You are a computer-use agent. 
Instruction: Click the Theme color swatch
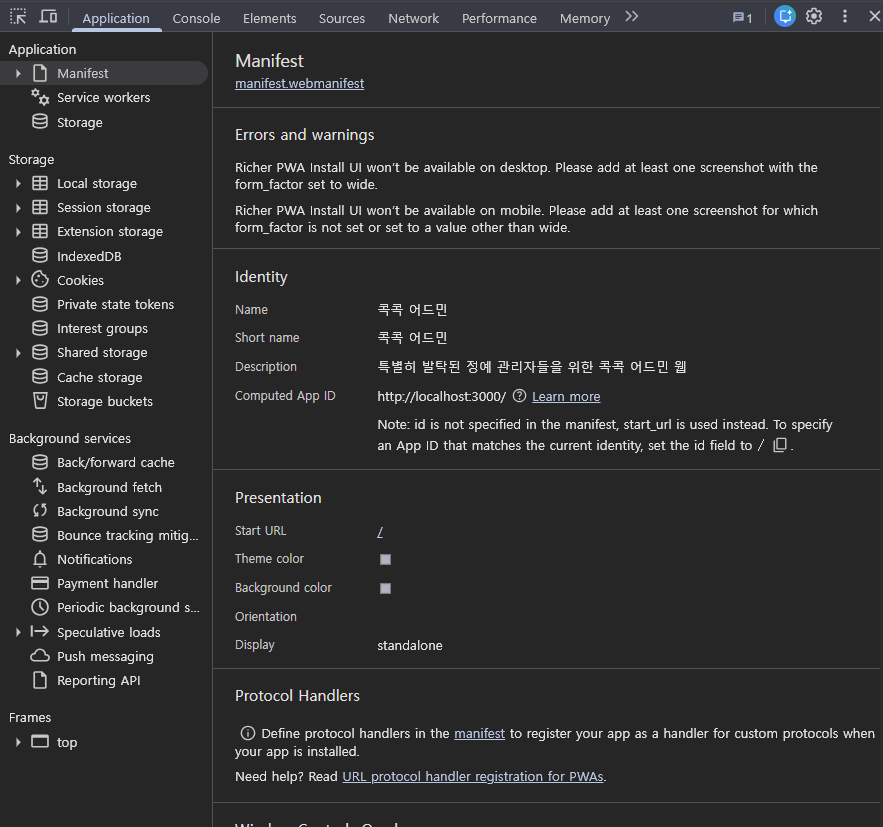(385, 559)
